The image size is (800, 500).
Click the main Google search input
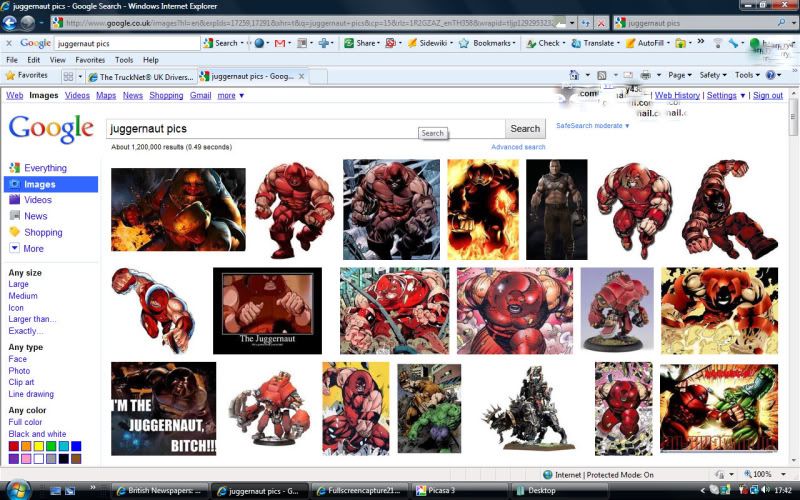pyautogui.click(x=305, y=129)
